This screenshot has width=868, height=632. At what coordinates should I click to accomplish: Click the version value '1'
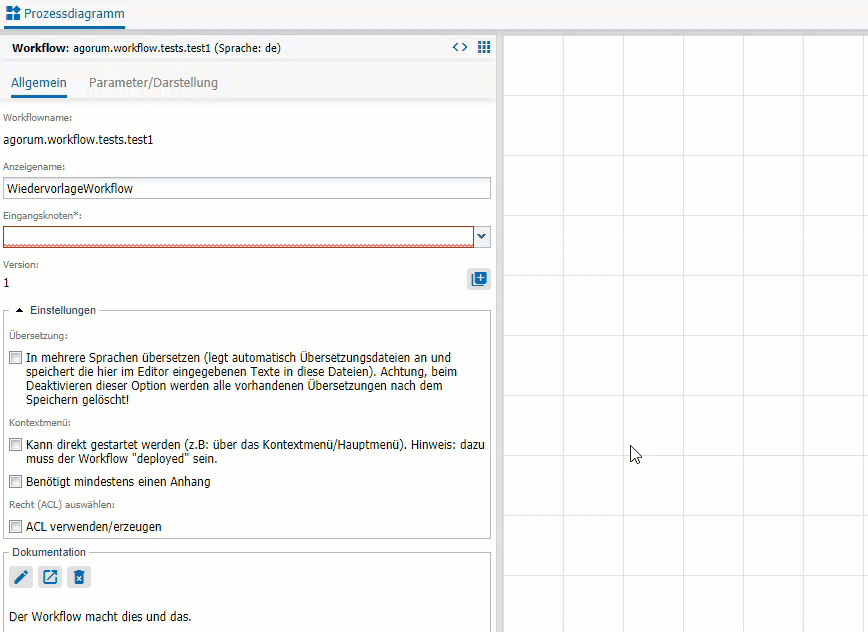pos(6,283)
